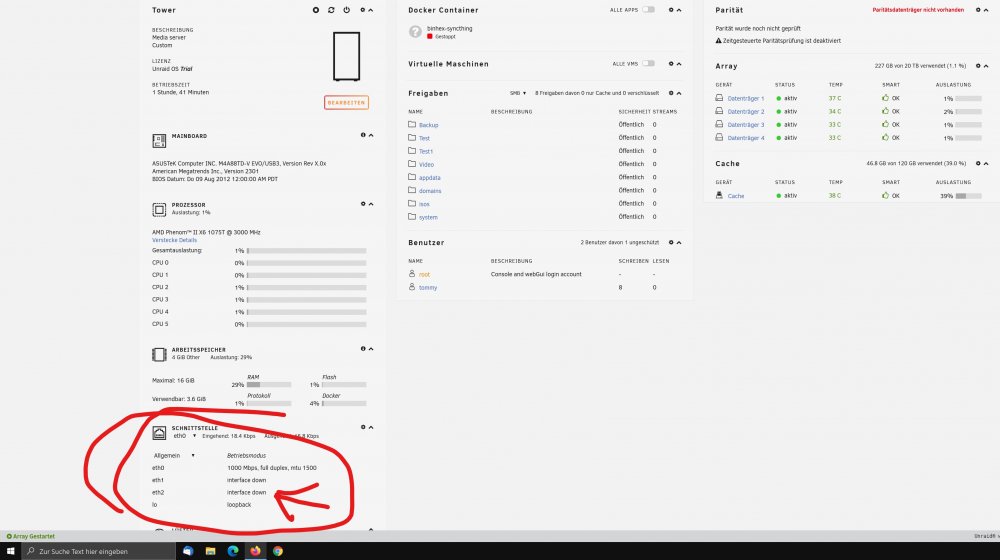Collapse the Prozessor section chevron
The width and height of the screenshot is (1000, 560).
[371, 204]
